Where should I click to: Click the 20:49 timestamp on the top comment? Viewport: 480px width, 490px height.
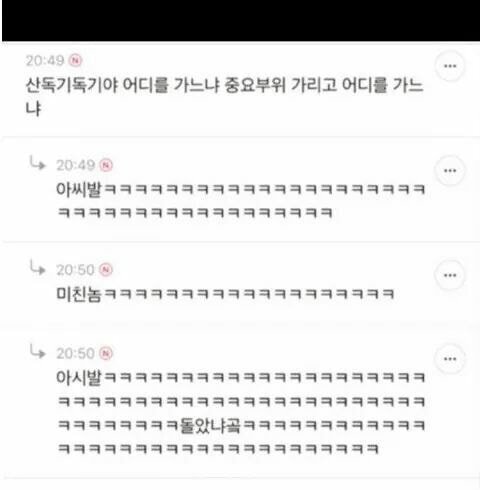[x=45, y=61]
